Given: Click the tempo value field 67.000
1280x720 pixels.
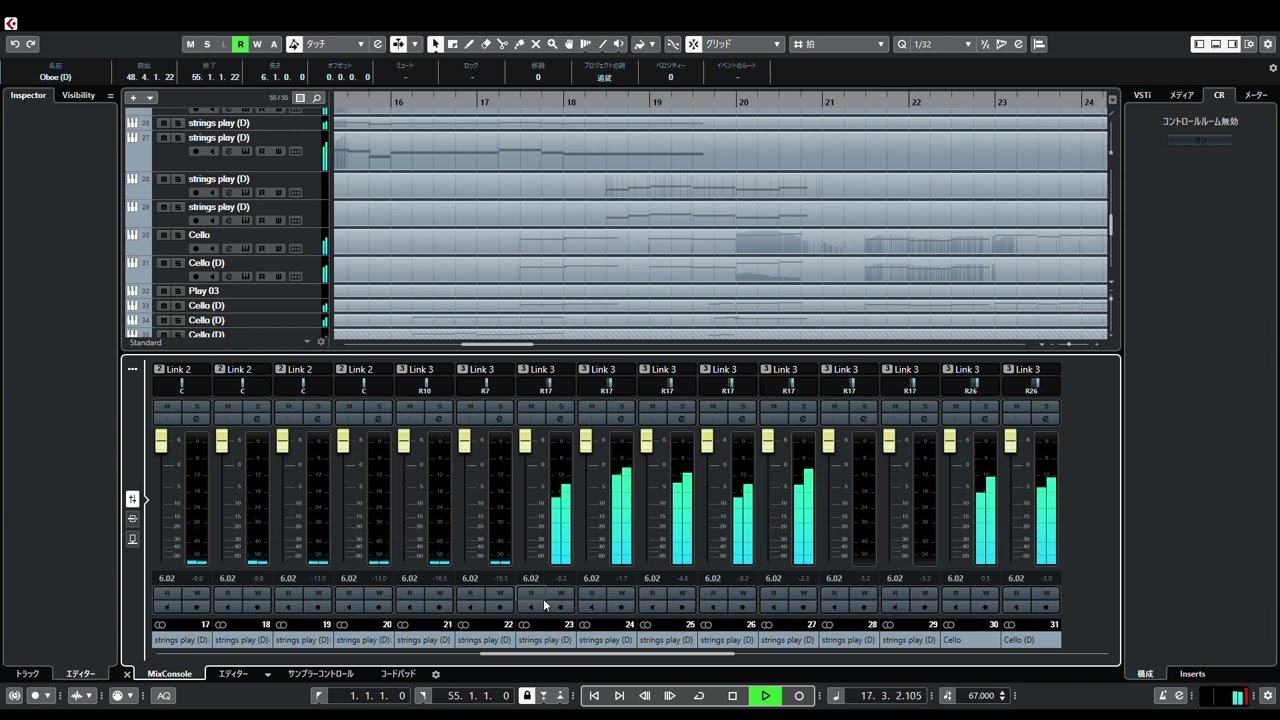Looking at the screenshot, I should (x=980, y=696).
